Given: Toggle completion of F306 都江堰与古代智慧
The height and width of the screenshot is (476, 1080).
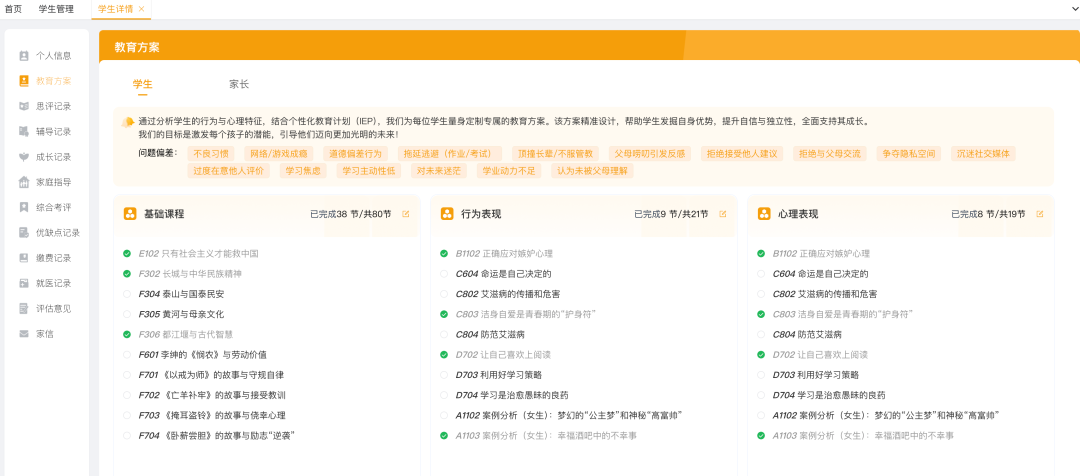Looking at the screenshot, I should (x=127, y=334).
